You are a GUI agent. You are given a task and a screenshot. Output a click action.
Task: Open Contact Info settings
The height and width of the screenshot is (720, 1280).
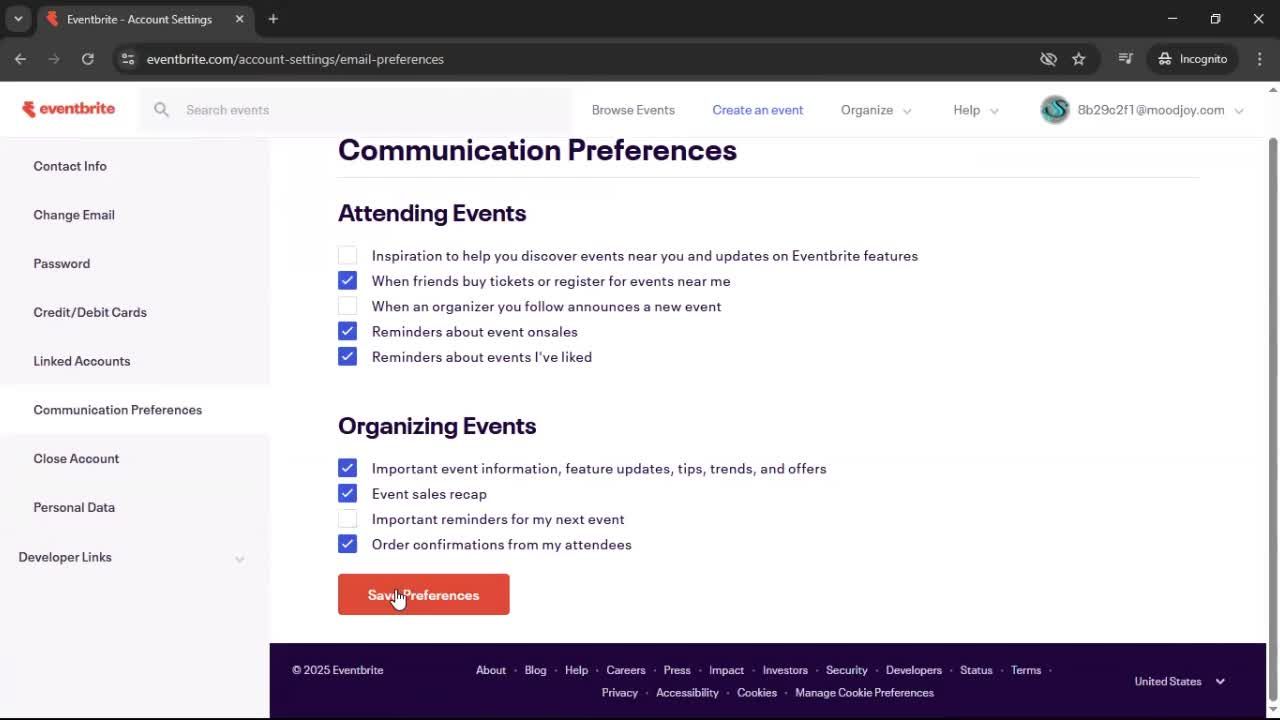click(70, 166)
